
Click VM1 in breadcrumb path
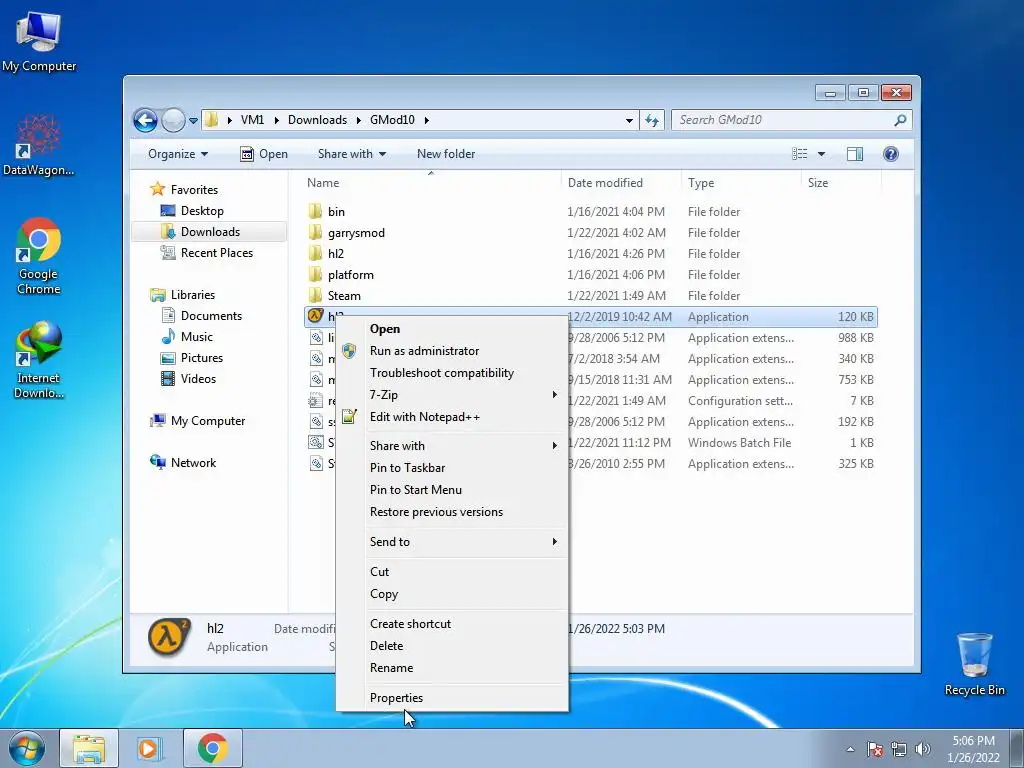point(252,120)
